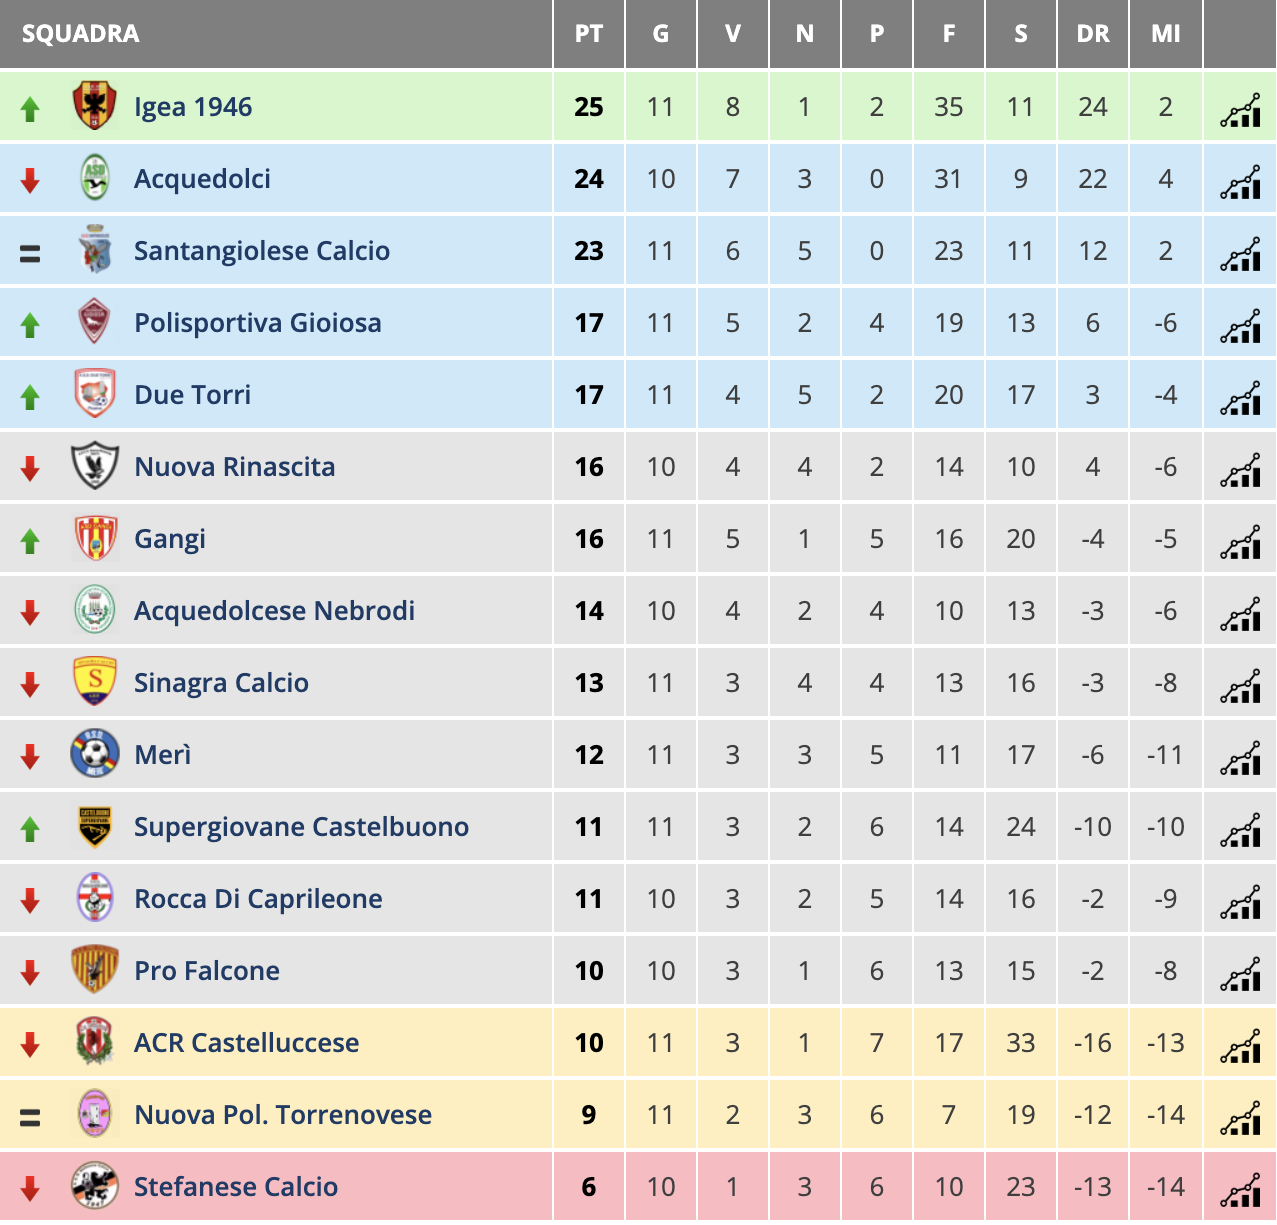Open the Nuova Pol. Torrenovese team link
1277x1225 pixels.
[x=283, y=1115]
